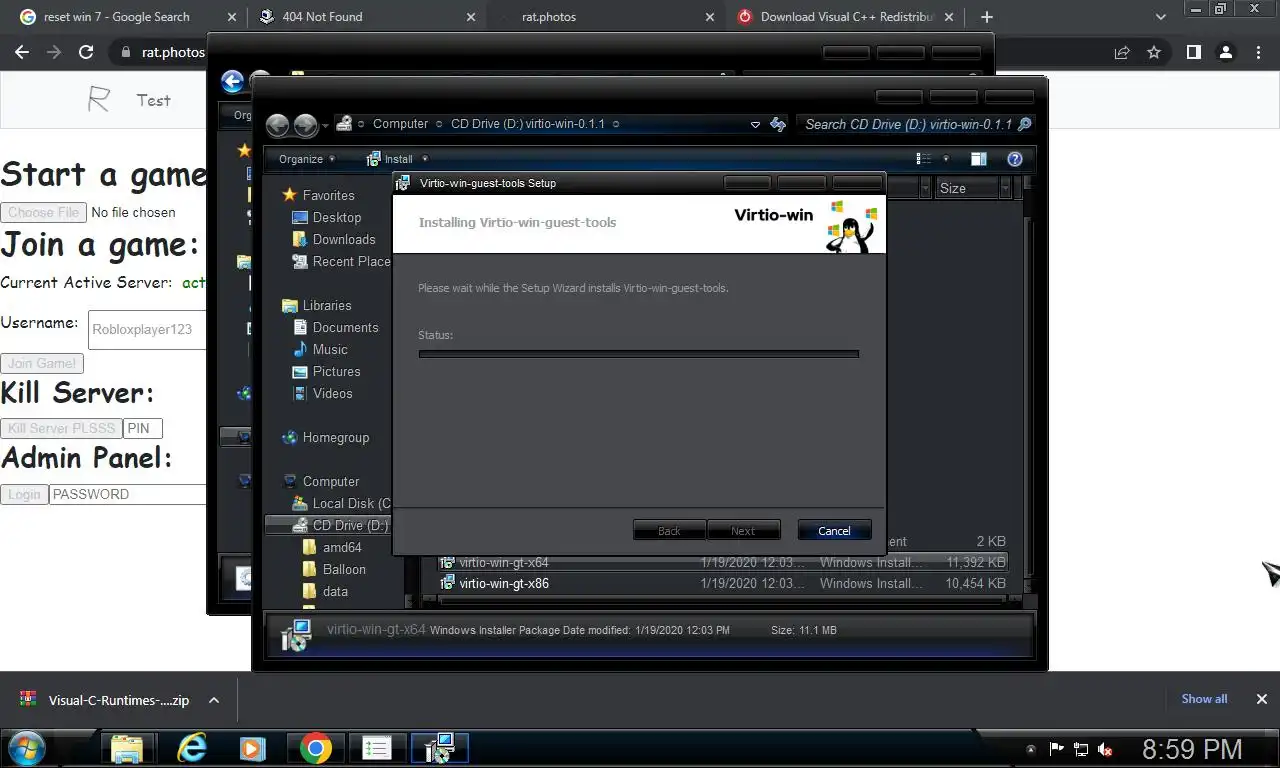
Task: Click the Explorer forward arrow in virtio-win window
Action: coord(305,125)
